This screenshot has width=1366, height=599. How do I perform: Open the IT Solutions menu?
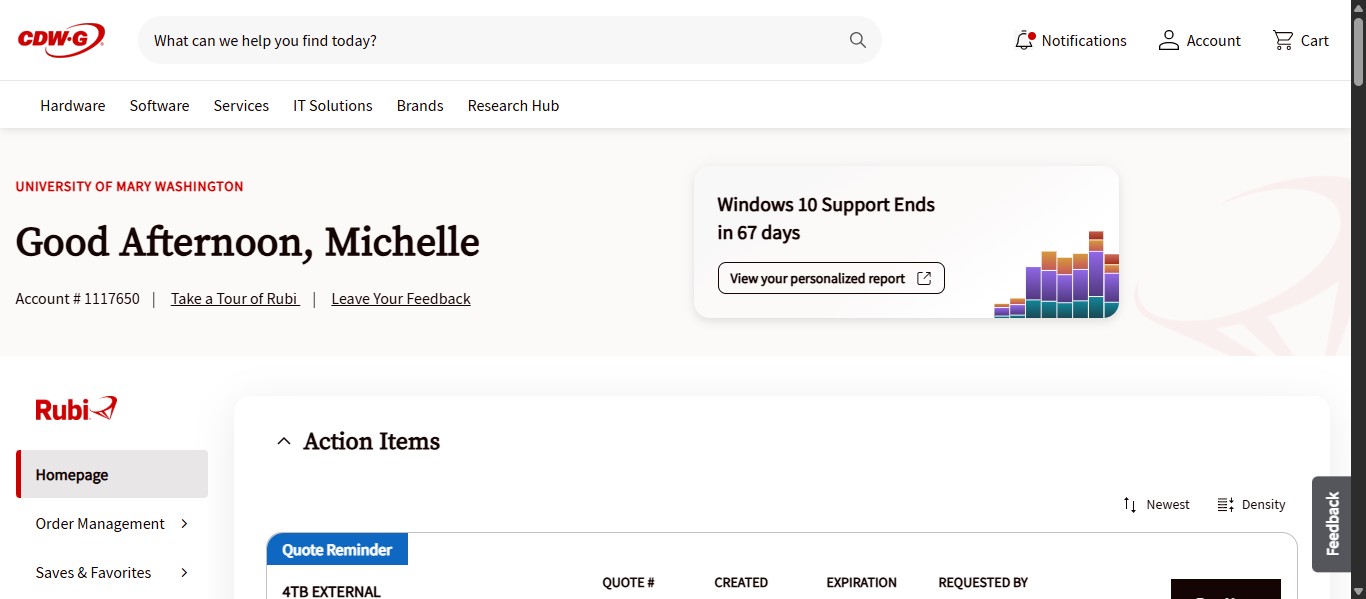click(x=332, y=106)
